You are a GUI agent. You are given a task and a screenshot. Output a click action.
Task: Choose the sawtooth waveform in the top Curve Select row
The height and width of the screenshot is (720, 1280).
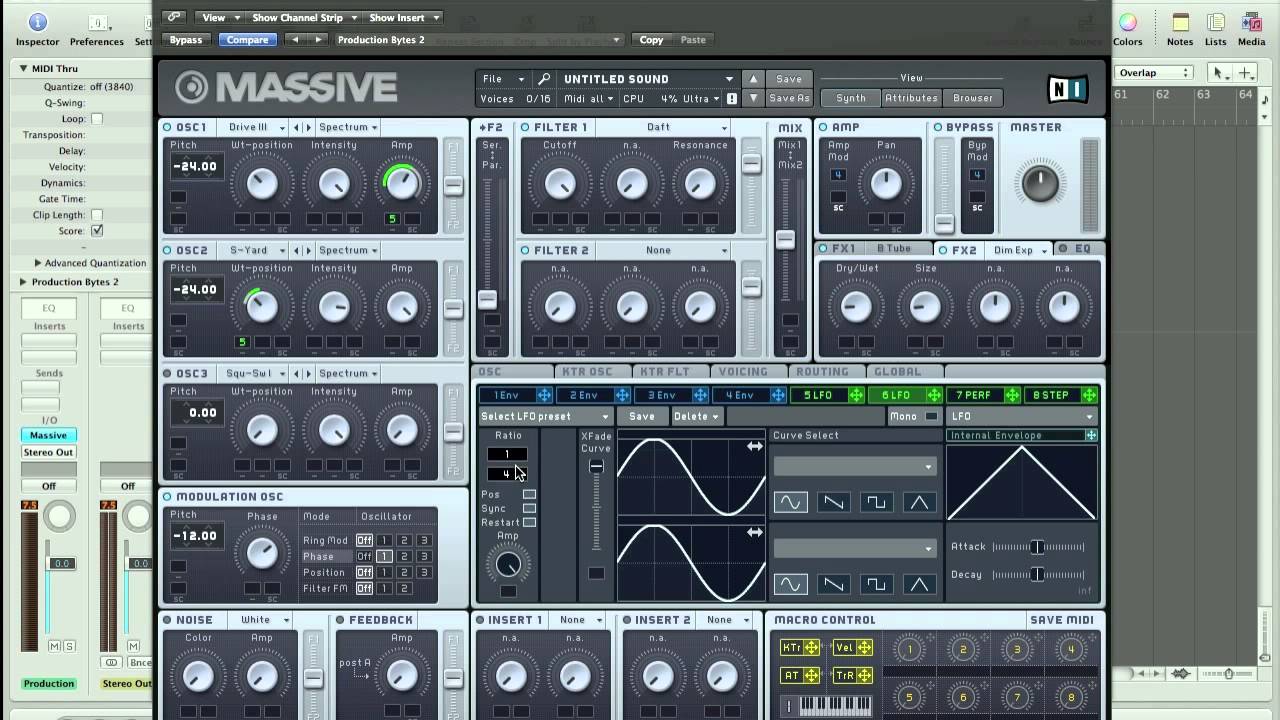click(x=833, y=503)
